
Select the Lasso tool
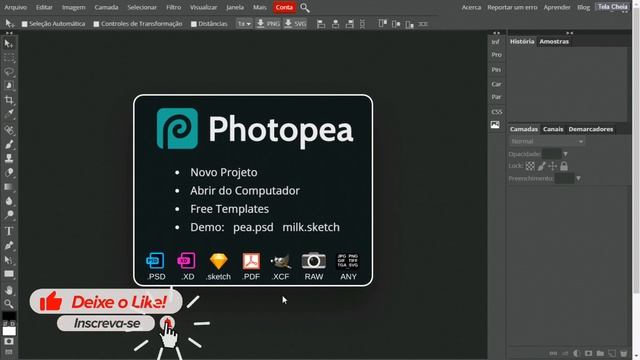click(9, 72)
